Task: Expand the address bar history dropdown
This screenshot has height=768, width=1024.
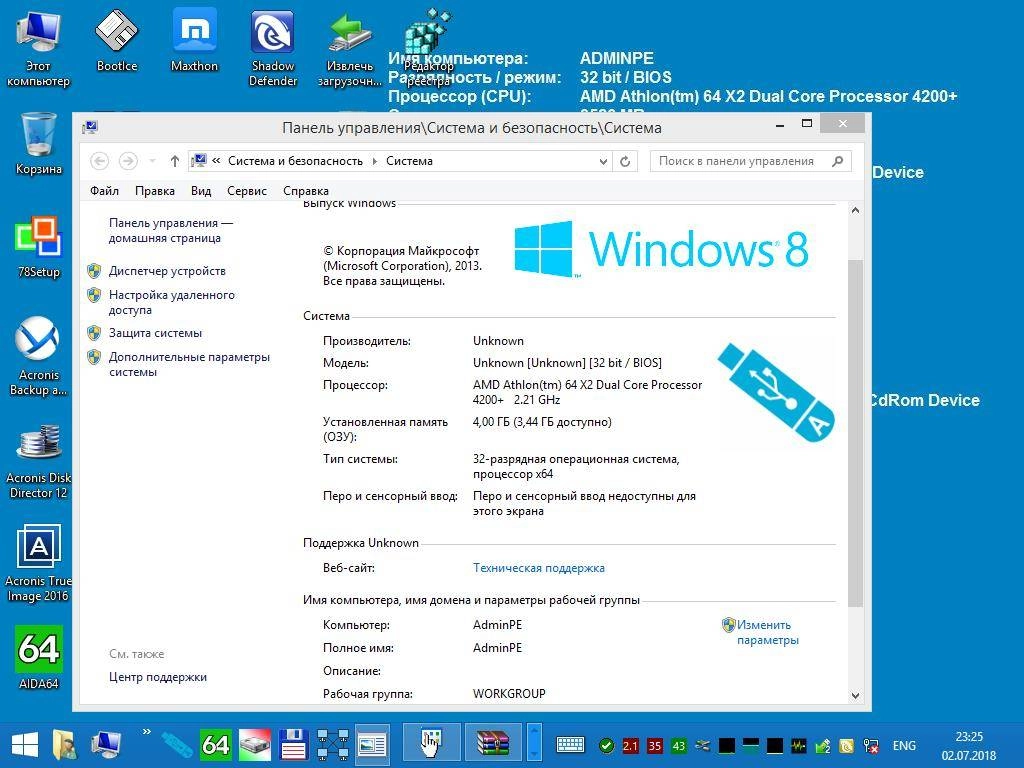Action: 603,161
